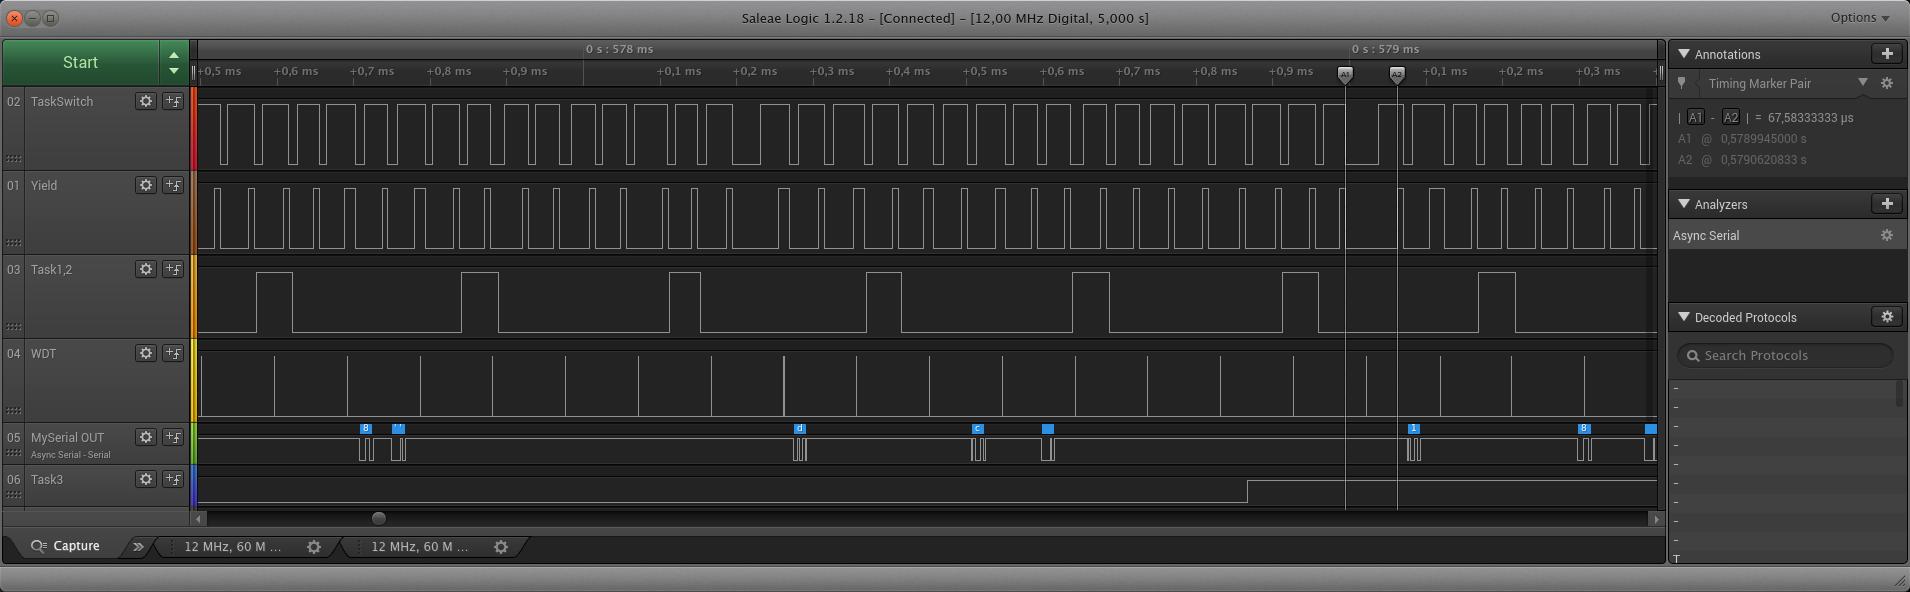The image size is (1910, 592).
Task: Open Task1,2 channel settings gear
Action: click(146, 269)
